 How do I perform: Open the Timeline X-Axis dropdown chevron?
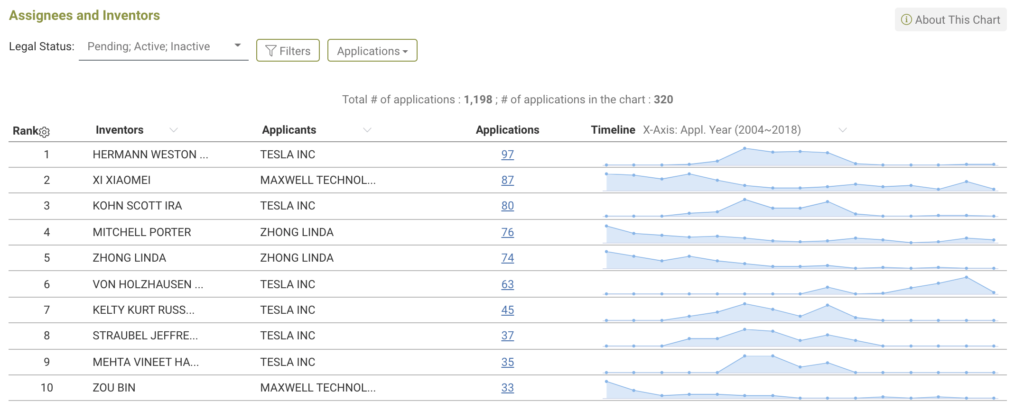842,130
